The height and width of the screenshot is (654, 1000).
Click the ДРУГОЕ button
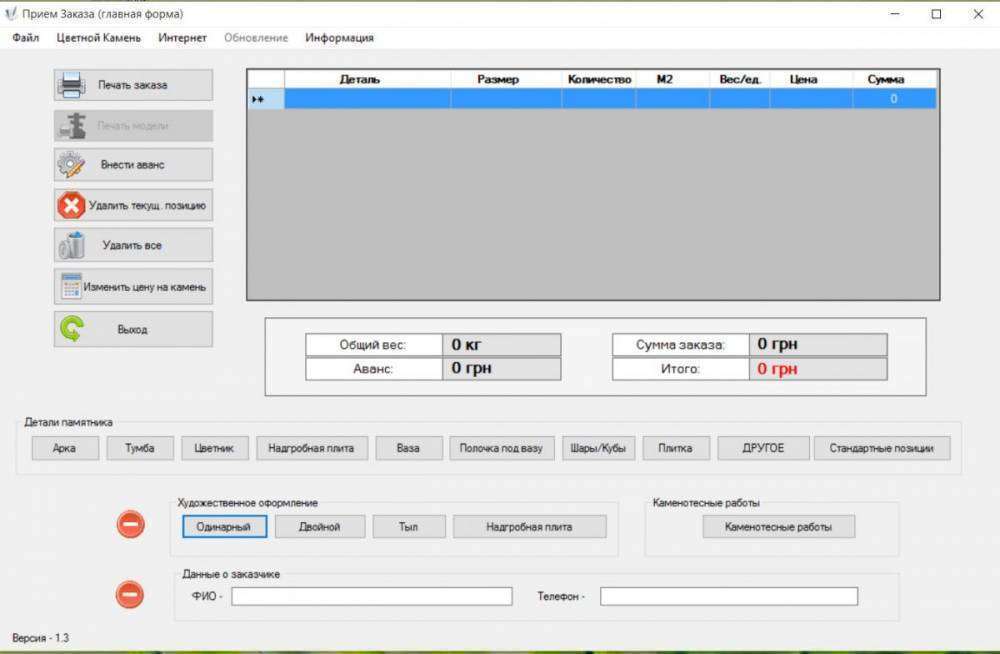tap(763, 448)
